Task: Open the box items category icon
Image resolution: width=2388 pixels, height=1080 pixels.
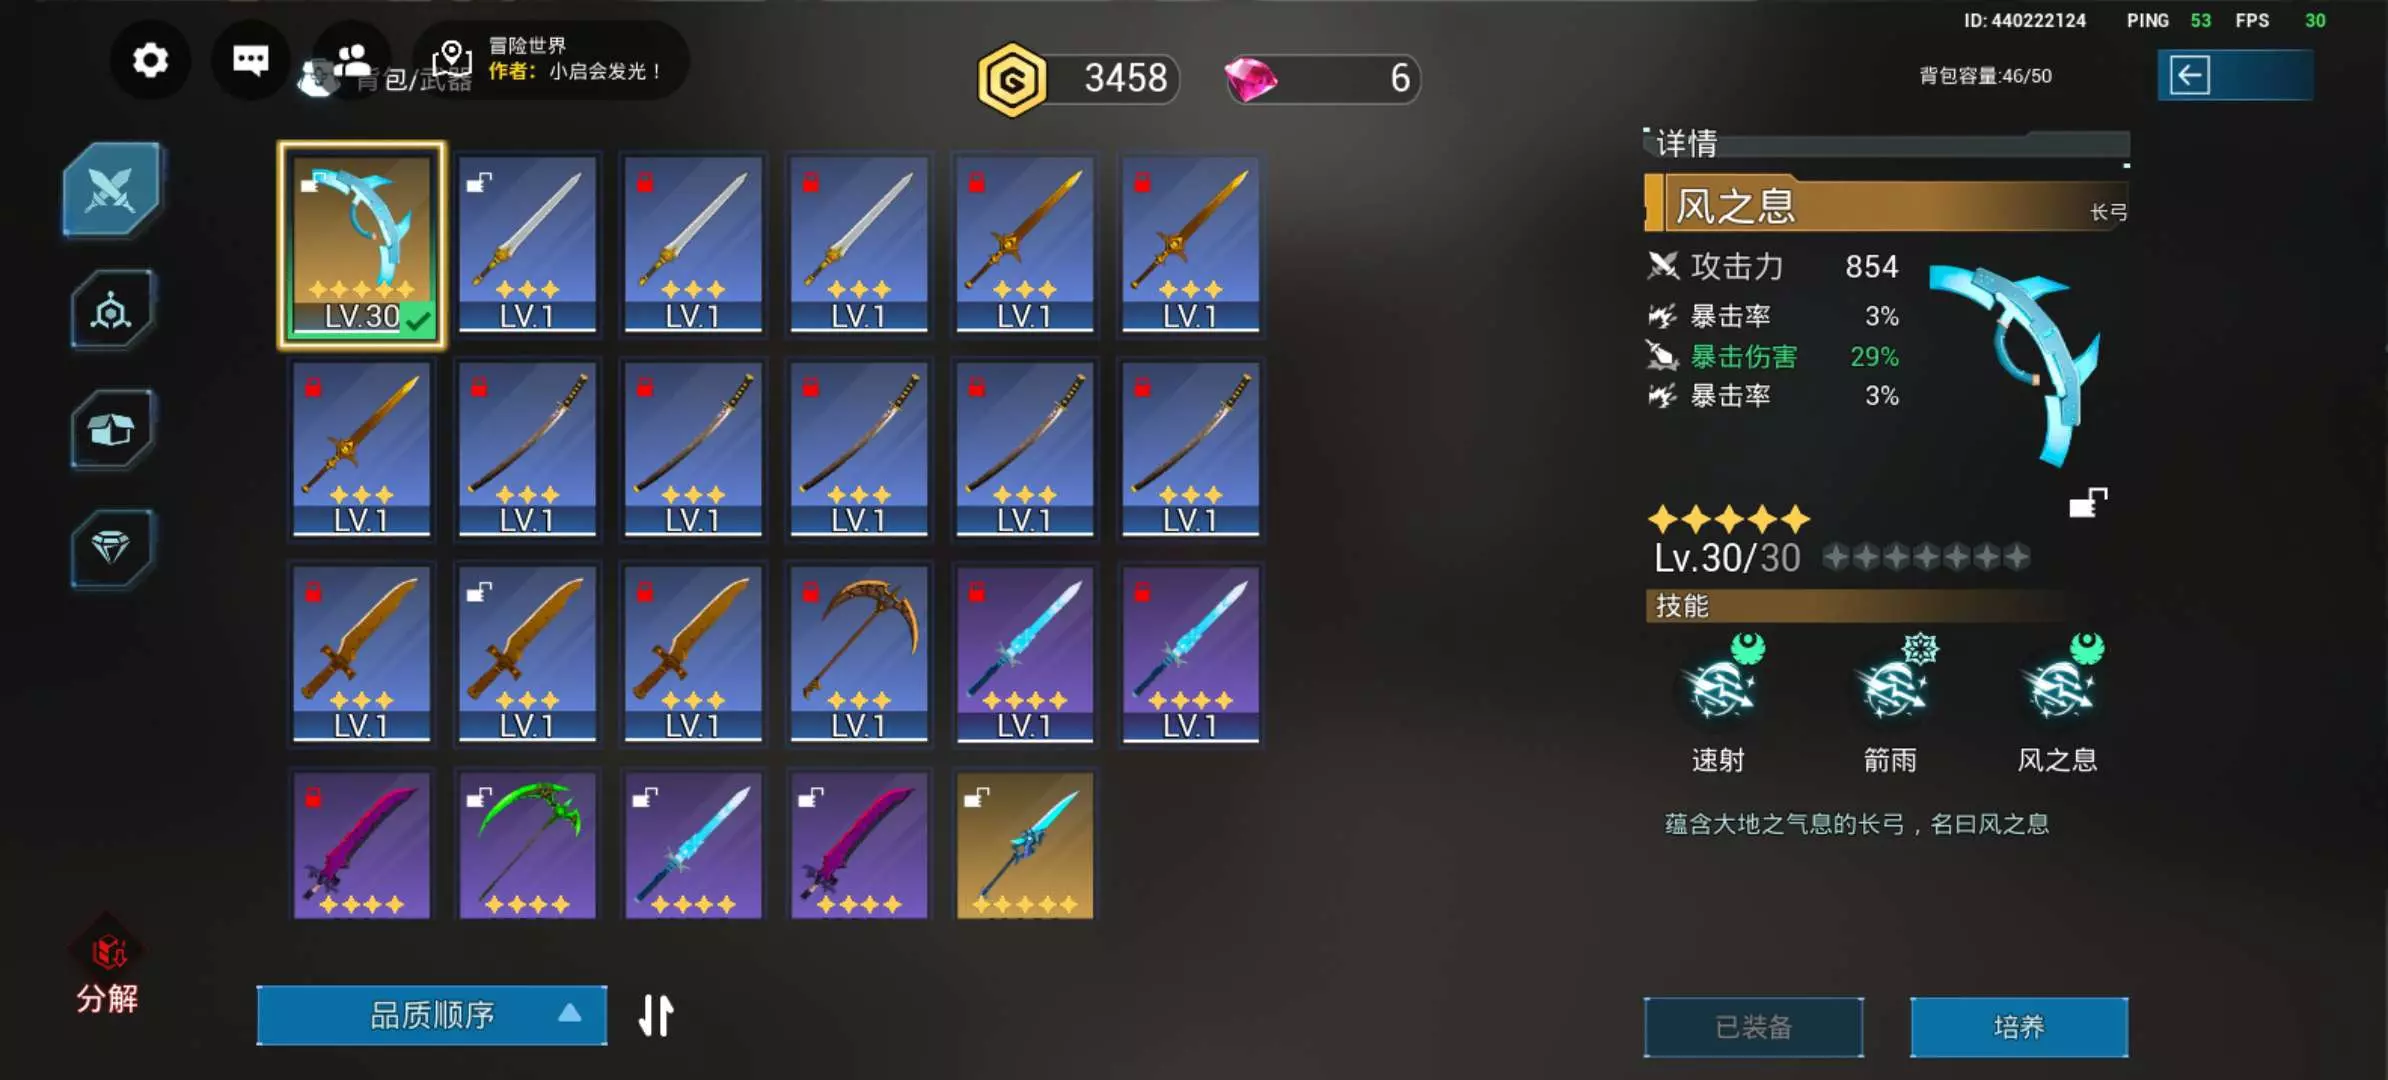Action: (x=111, y=429)
